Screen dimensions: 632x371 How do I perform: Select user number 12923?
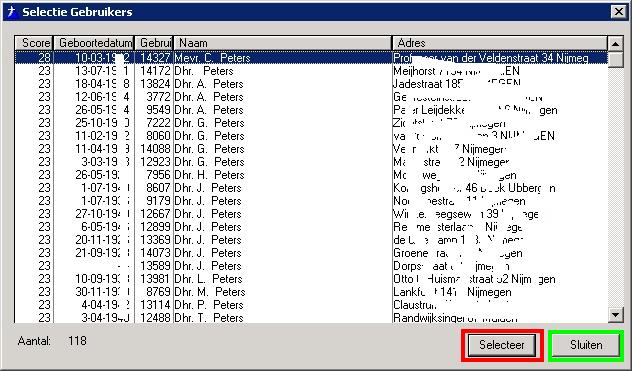tap(311, 162)
